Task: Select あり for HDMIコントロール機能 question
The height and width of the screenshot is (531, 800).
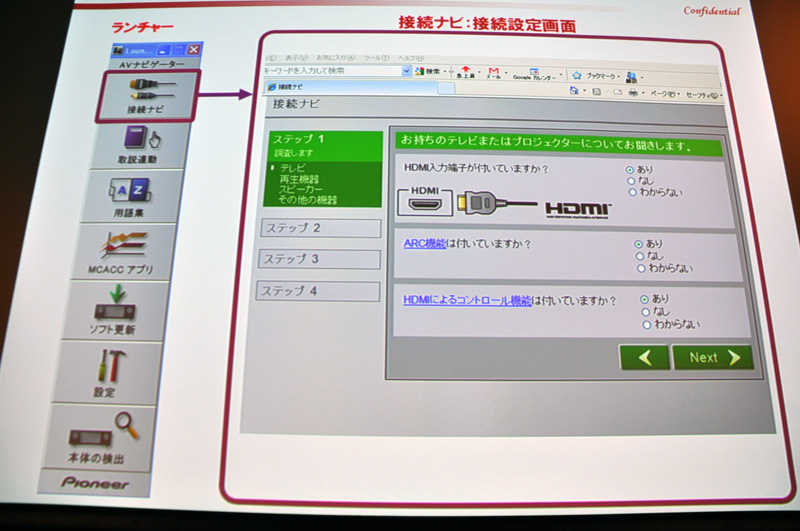Action: pyautogui.click(x=644, y=299)
